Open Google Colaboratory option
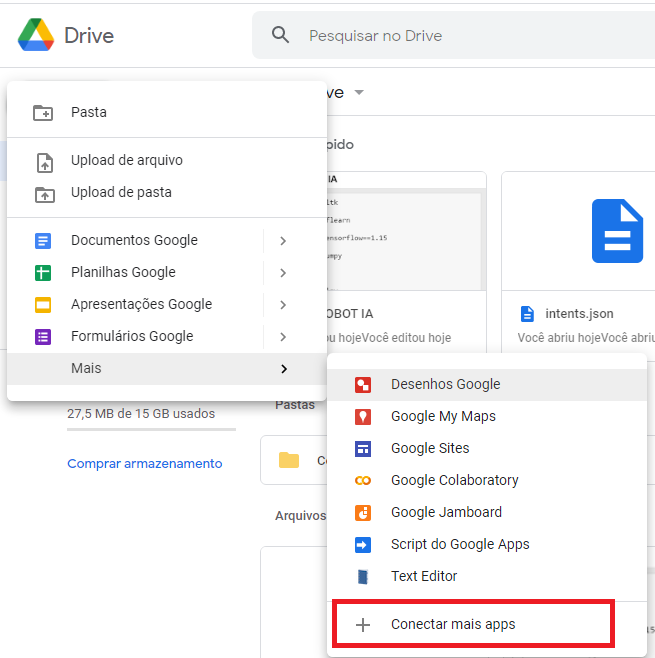This screenshot has width=655, height=658. (x=487, y=480)
